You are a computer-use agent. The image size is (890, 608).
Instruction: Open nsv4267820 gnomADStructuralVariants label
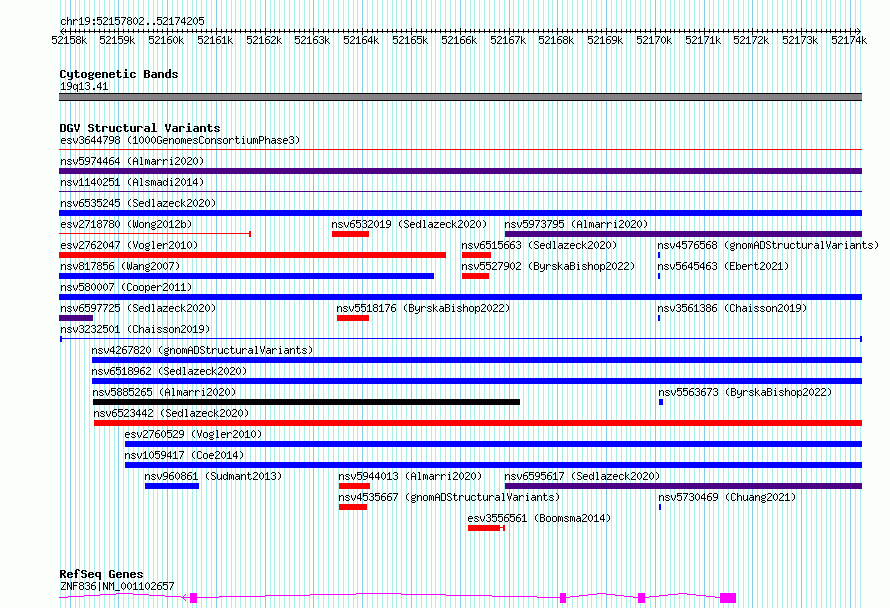point(202,350)
